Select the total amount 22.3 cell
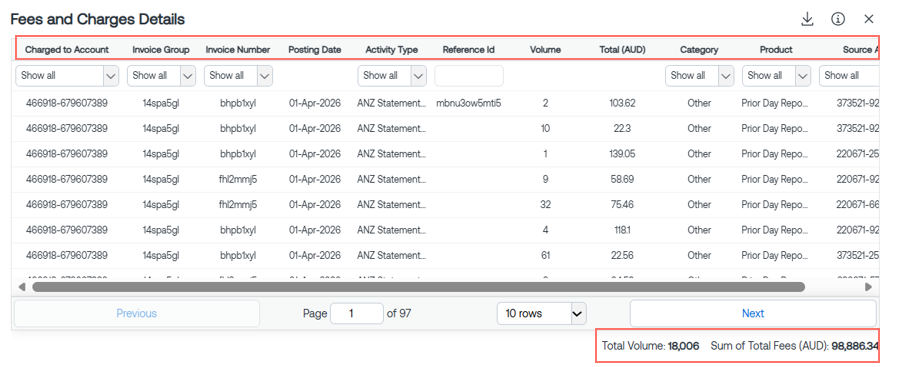This screenshot has width=901, height=367. pos(622,129)
